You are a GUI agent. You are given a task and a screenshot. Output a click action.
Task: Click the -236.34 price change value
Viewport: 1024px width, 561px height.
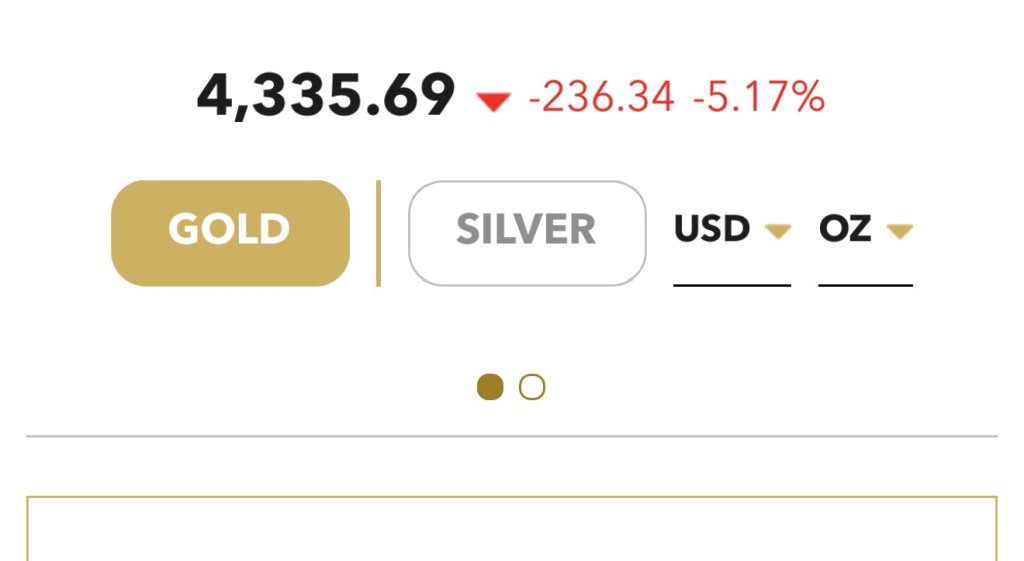coord(601,98)
